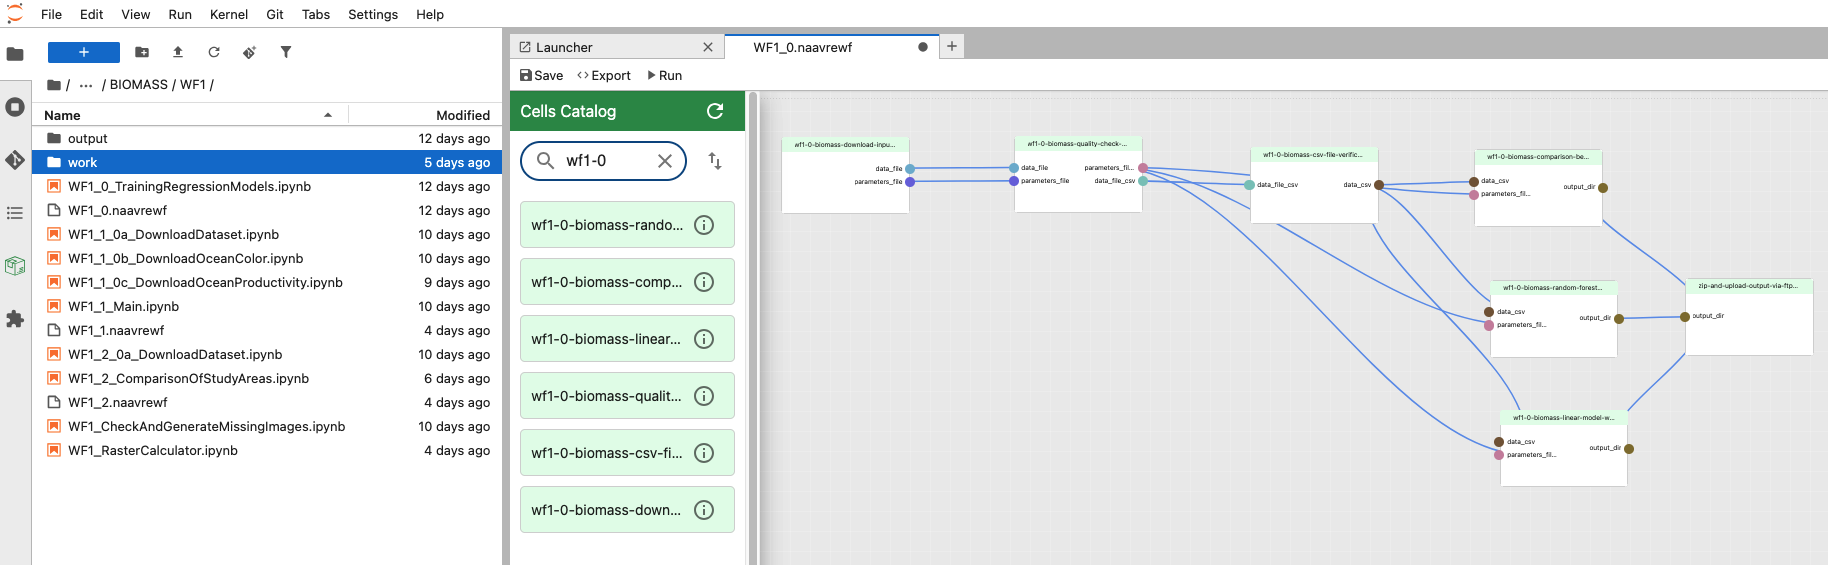Refresh the Cells Catalog
Screen dimensions: 1828x565
coord(715,111)
